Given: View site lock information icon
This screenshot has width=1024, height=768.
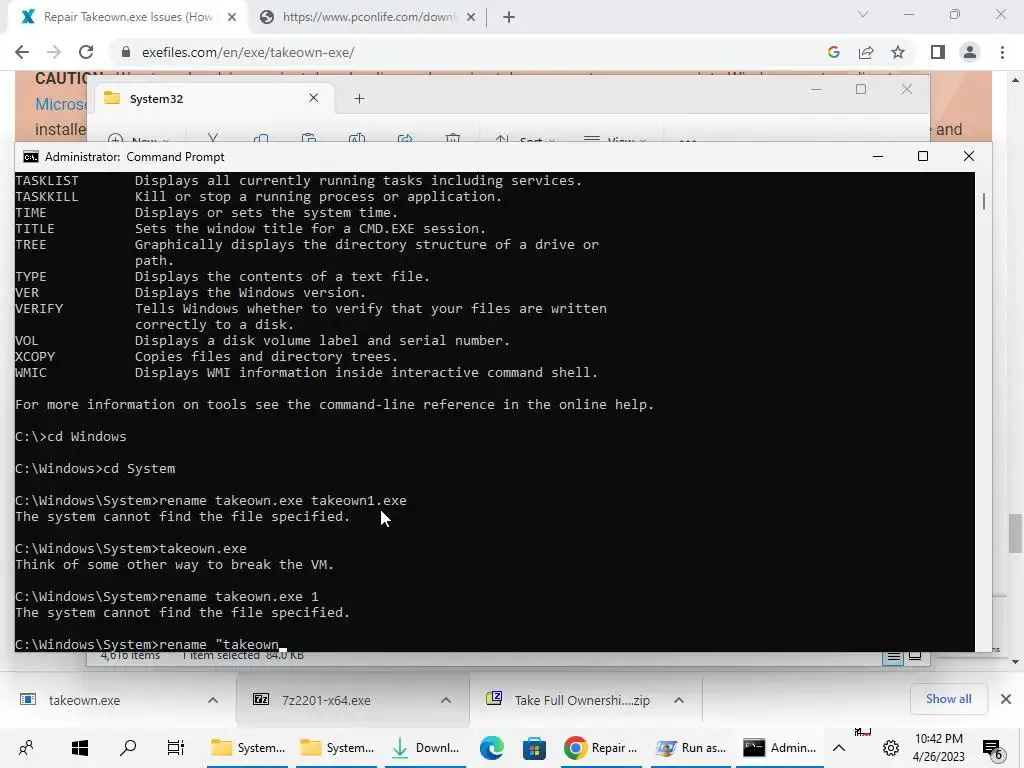Looking at the screenshot, I should (x=126, y=52).
